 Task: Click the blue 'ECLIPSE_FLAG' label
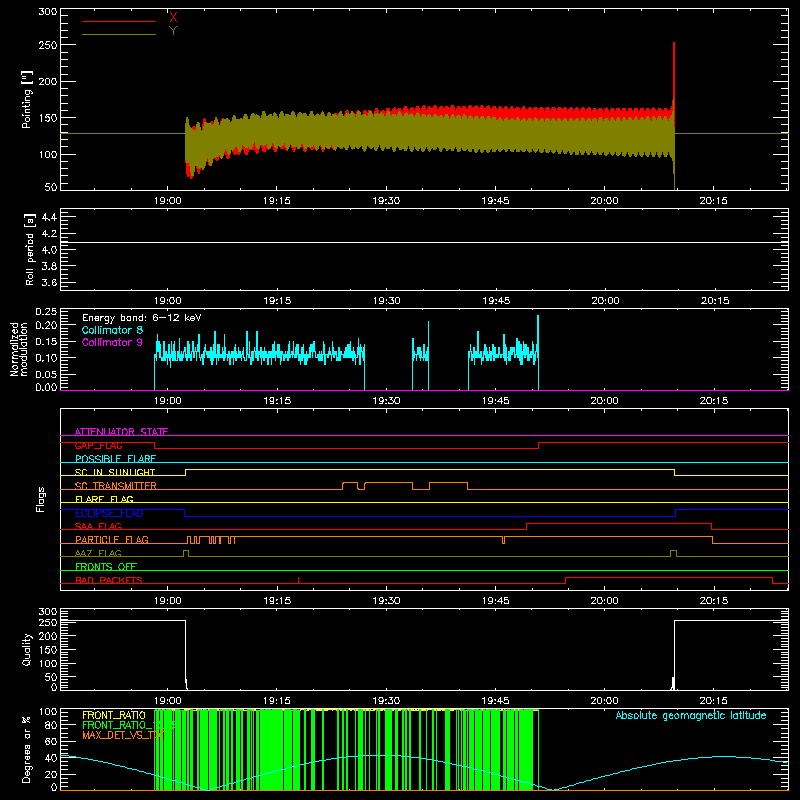109,513
